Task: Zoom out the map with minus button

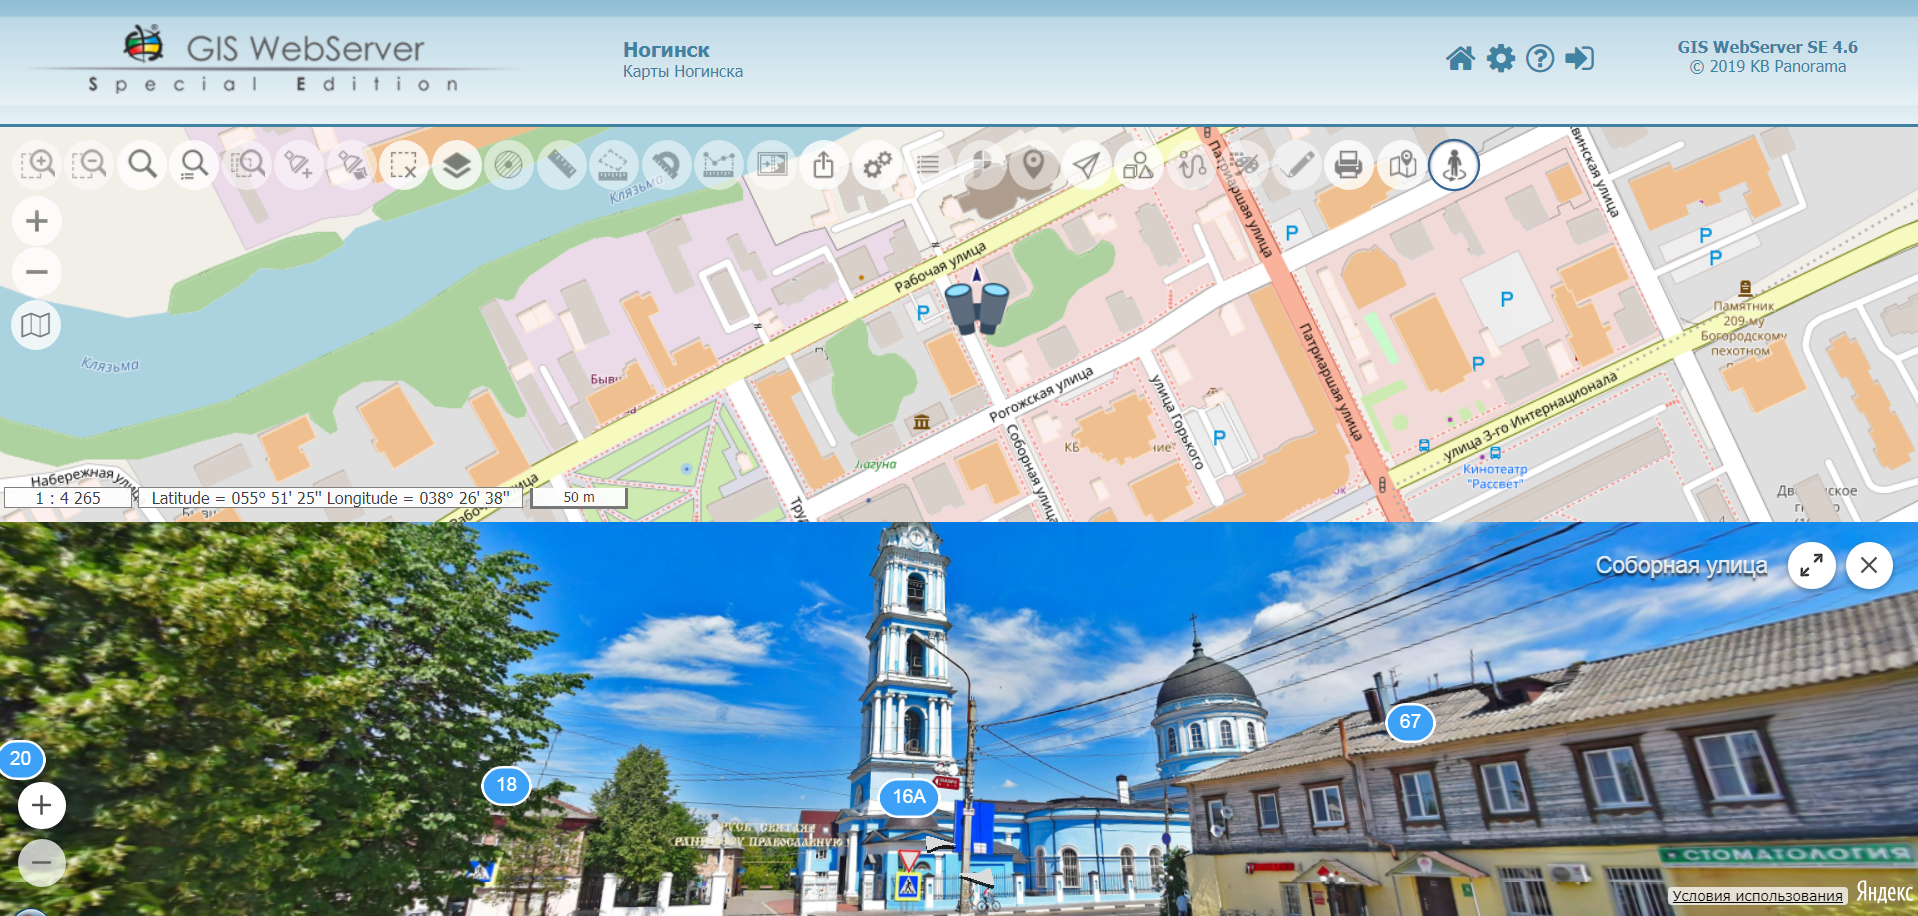Action: tap(37, 272)
